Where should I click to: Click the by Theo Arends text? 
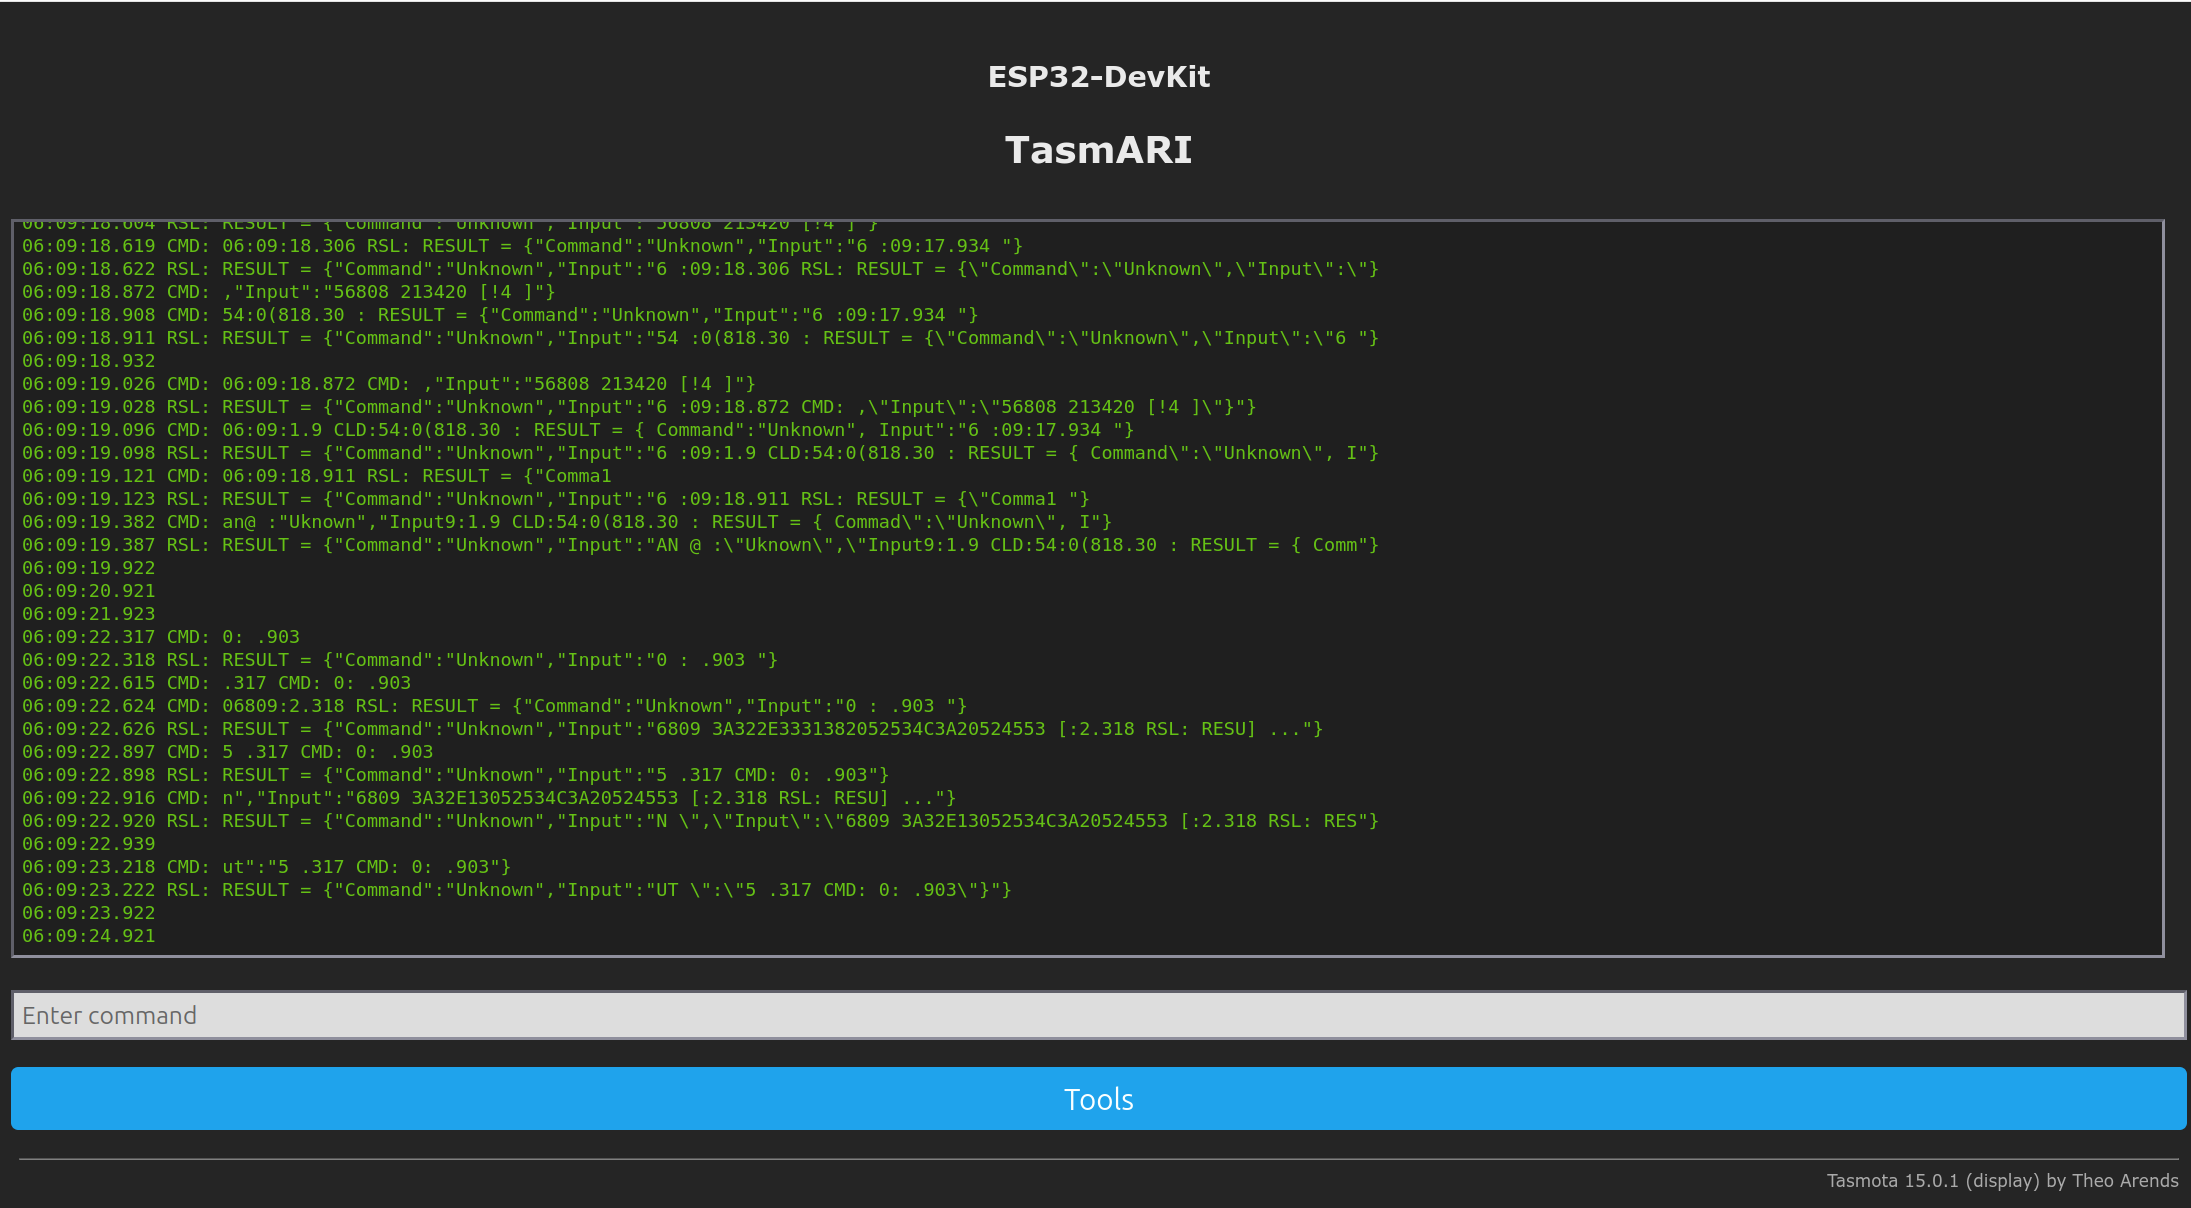[x=2110, y=1181]
